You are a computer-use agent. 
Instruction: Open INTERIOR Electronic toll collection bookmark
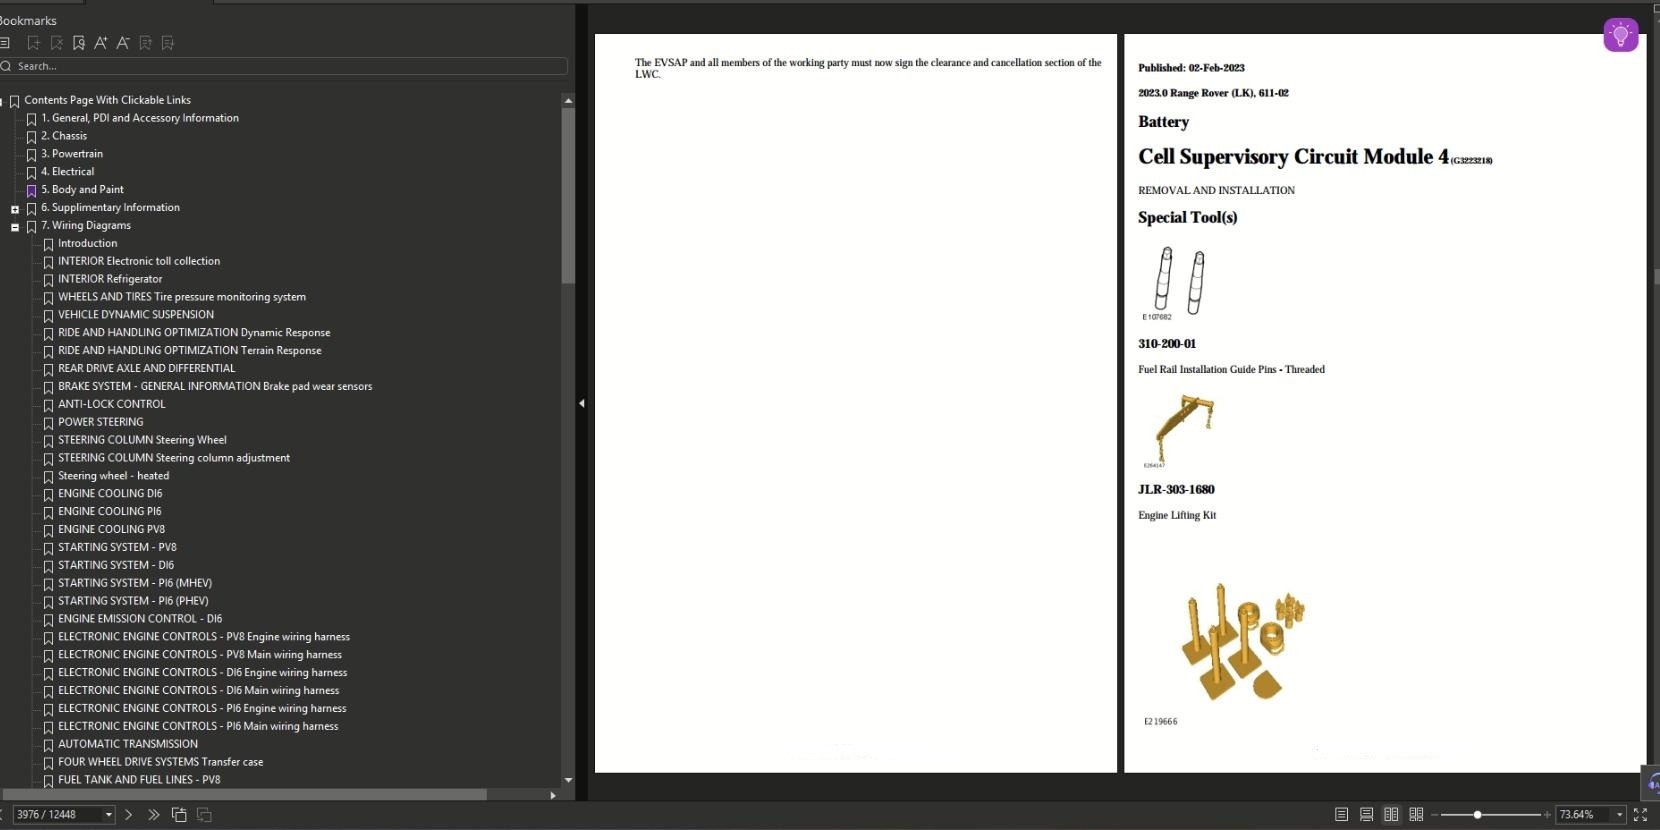click(x=139, y=261)
